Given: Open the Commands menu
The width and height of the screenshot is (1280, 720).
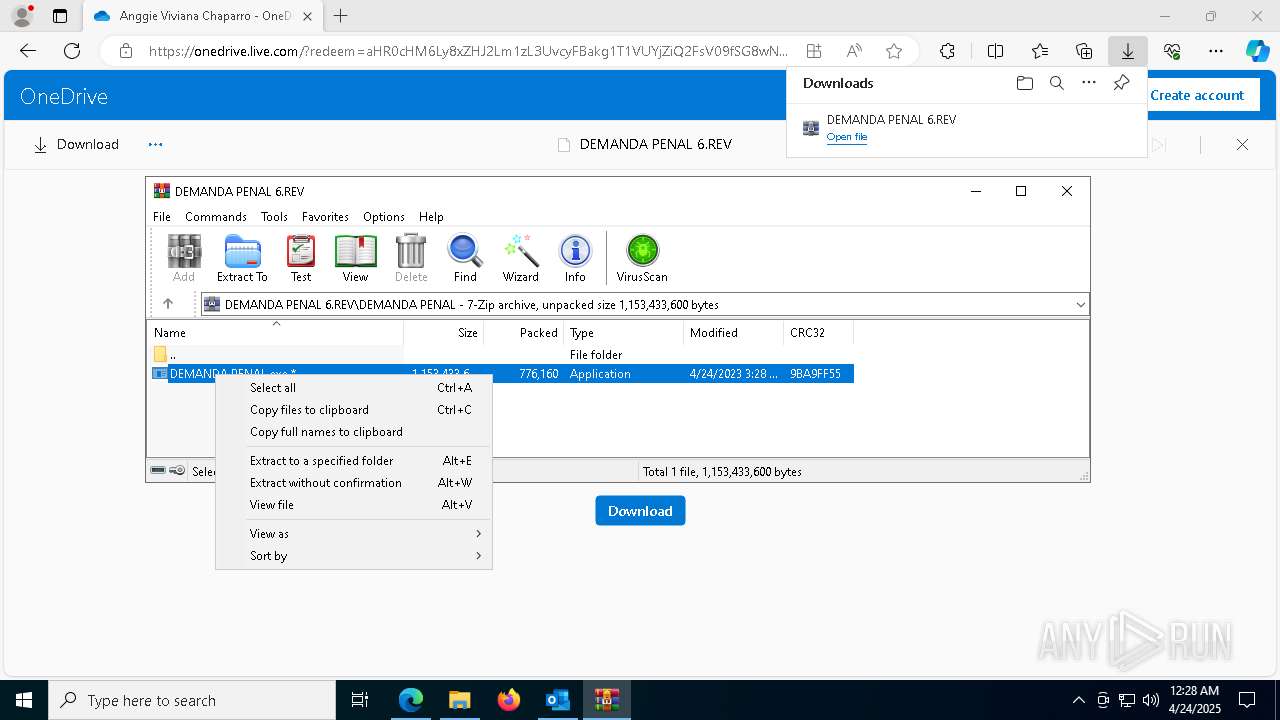Looking at the screenshot, I should (215, 216).
